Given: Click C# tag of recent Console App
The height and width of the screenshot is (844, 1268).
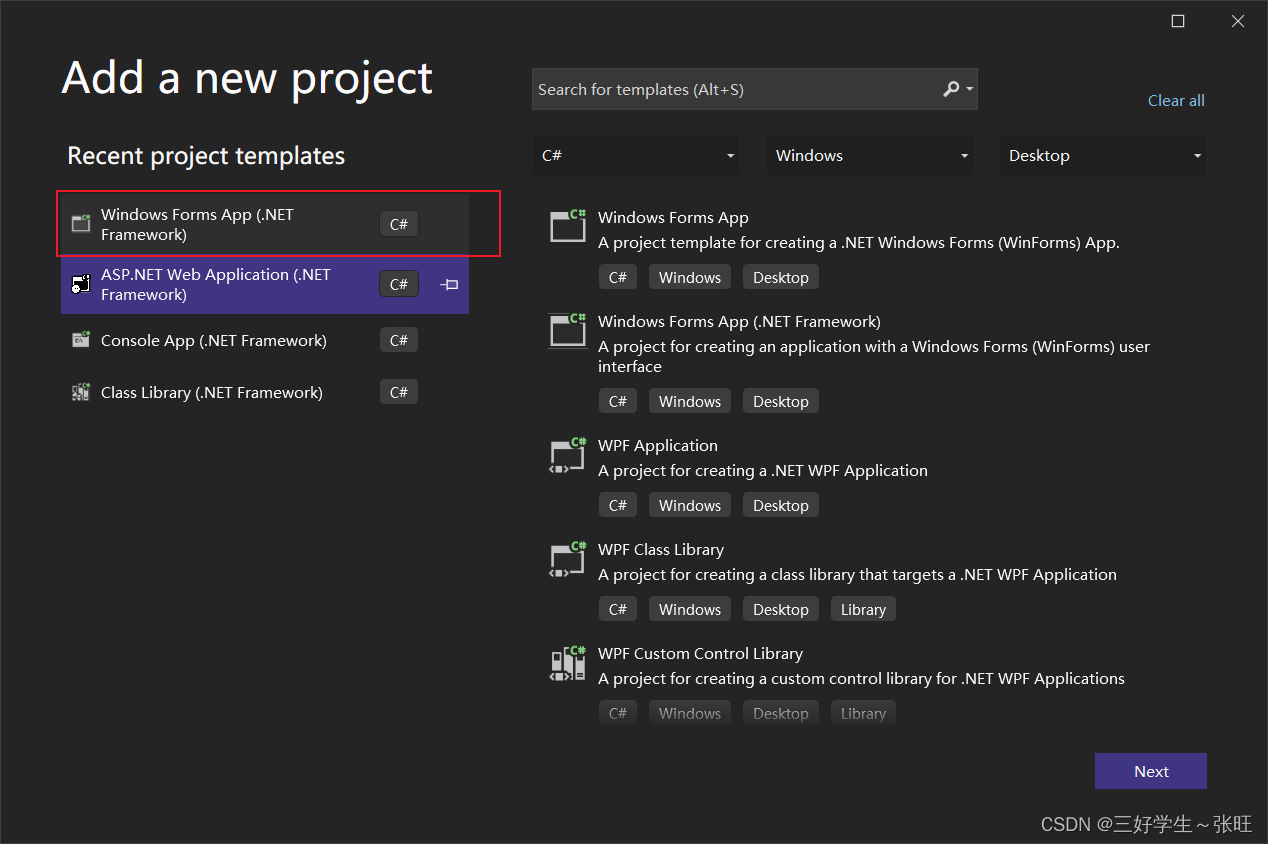Looking at the screenshot, I should coord(398,340).
